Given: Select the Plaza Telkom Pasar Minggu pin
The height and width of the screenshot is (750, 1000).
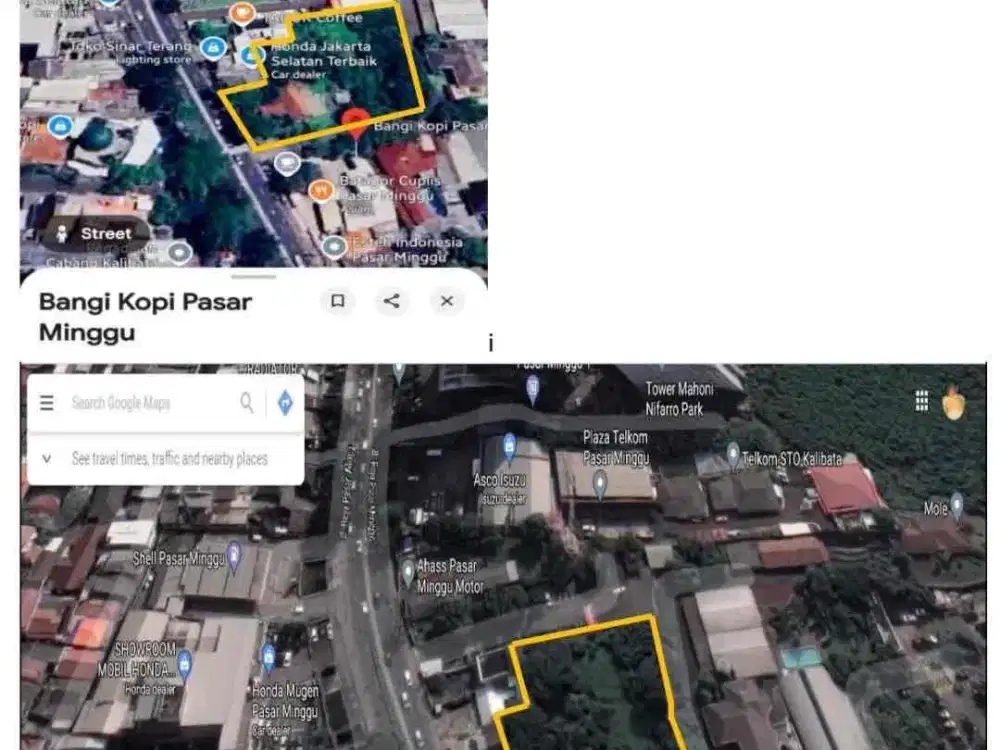Looking at the screenshot, I should 599,485.
